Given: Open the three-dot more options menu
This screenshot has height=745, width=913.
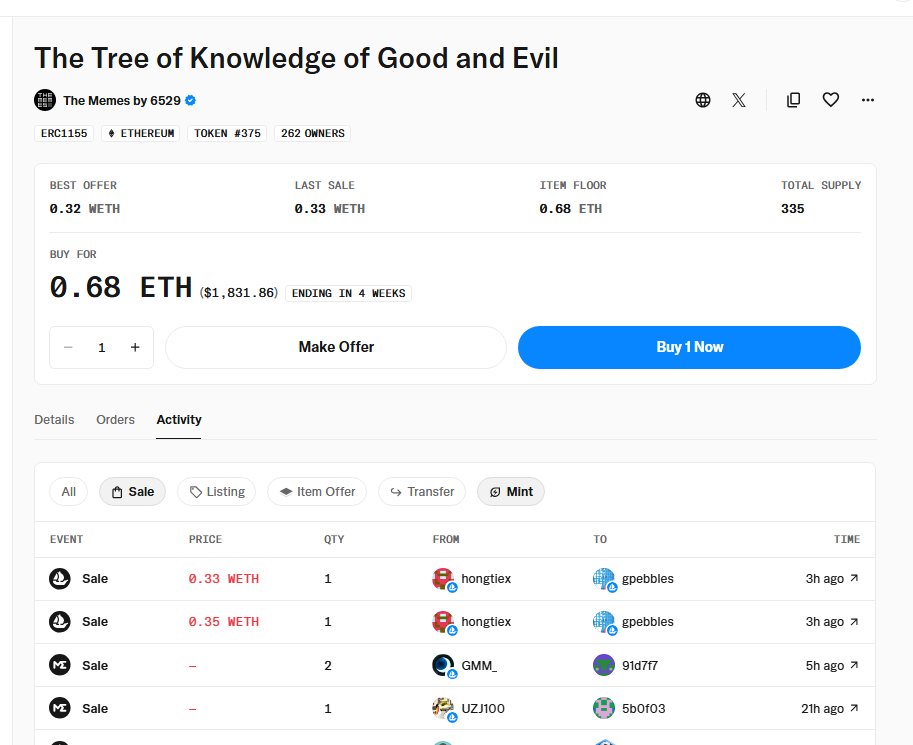Looking at the screenshot, I should point(868,100).
